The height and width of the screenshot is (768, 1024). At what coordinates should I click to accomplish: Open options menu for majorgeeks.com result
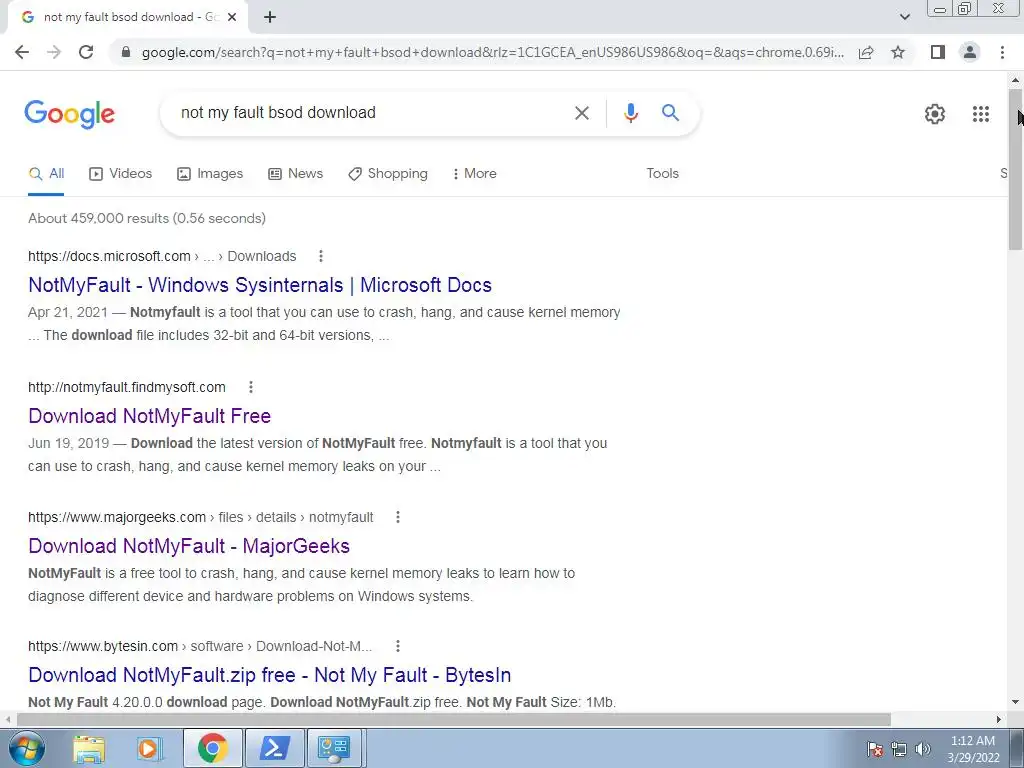point(398,517)
